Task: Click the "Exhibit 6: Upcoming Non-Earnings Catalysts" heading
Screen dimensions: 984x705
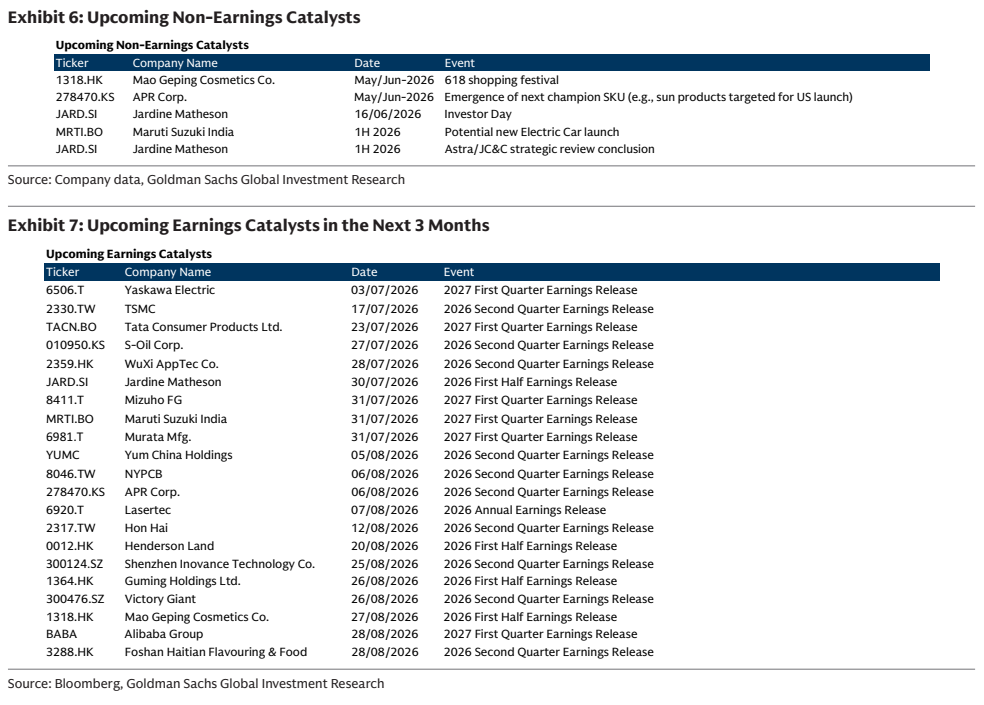Action: tap(184, 18)
